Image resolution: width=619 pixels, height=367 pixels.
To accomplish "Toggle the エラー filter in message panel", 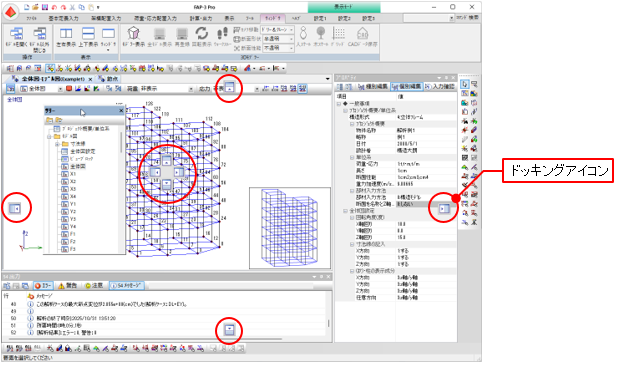I will click(x=43, y=285).
